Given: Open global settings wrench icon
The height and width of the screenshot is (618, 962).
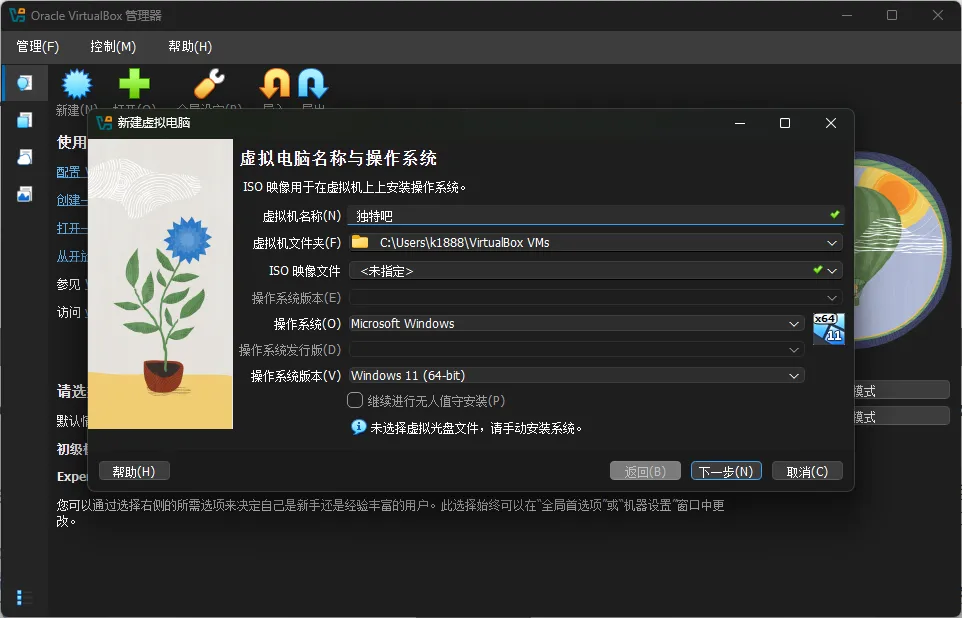Looking at the screenshot, I should coord(209,83).
